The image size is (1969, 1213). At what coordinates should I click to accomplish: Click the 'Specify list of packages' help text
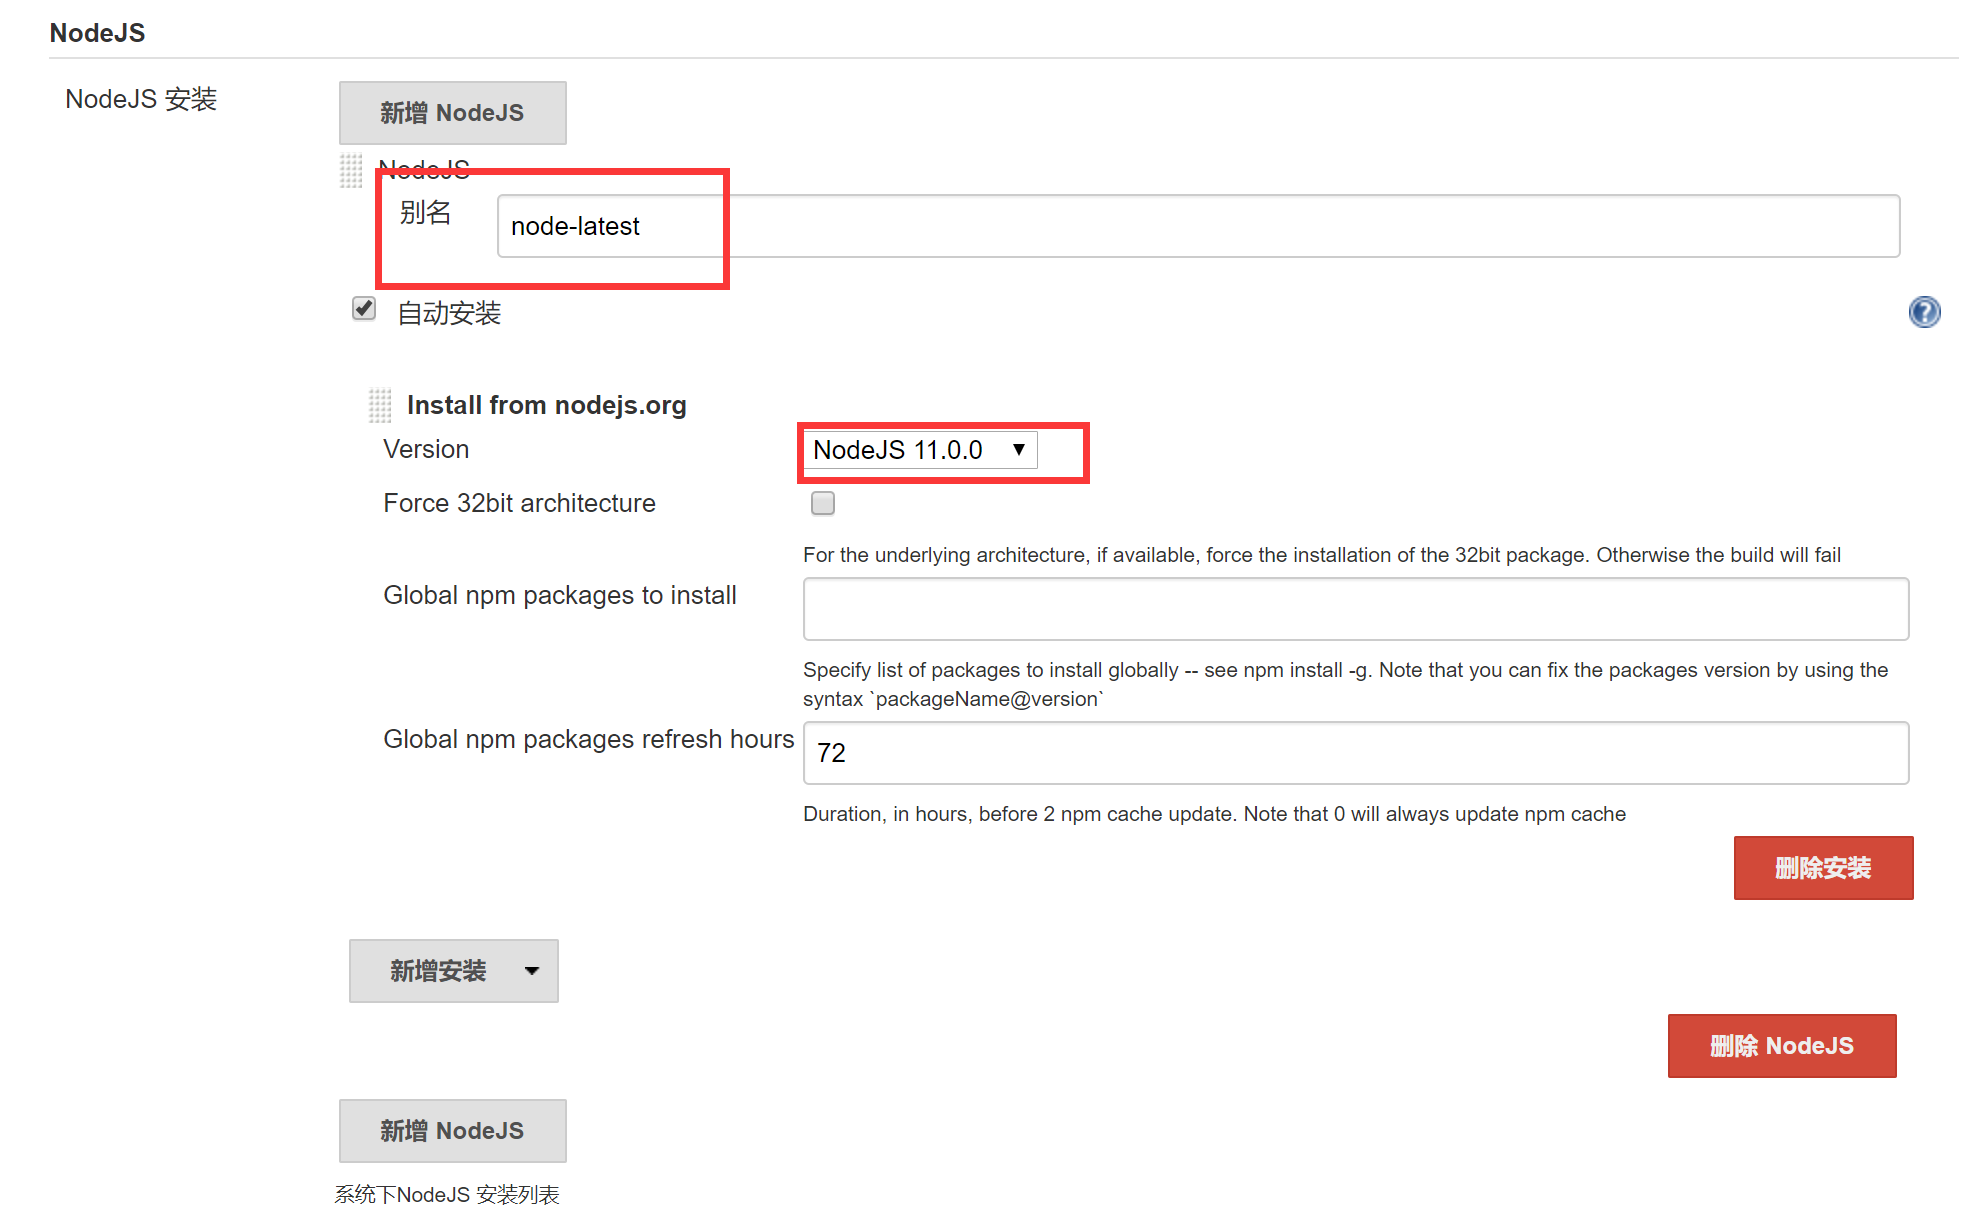[1345, 684]
